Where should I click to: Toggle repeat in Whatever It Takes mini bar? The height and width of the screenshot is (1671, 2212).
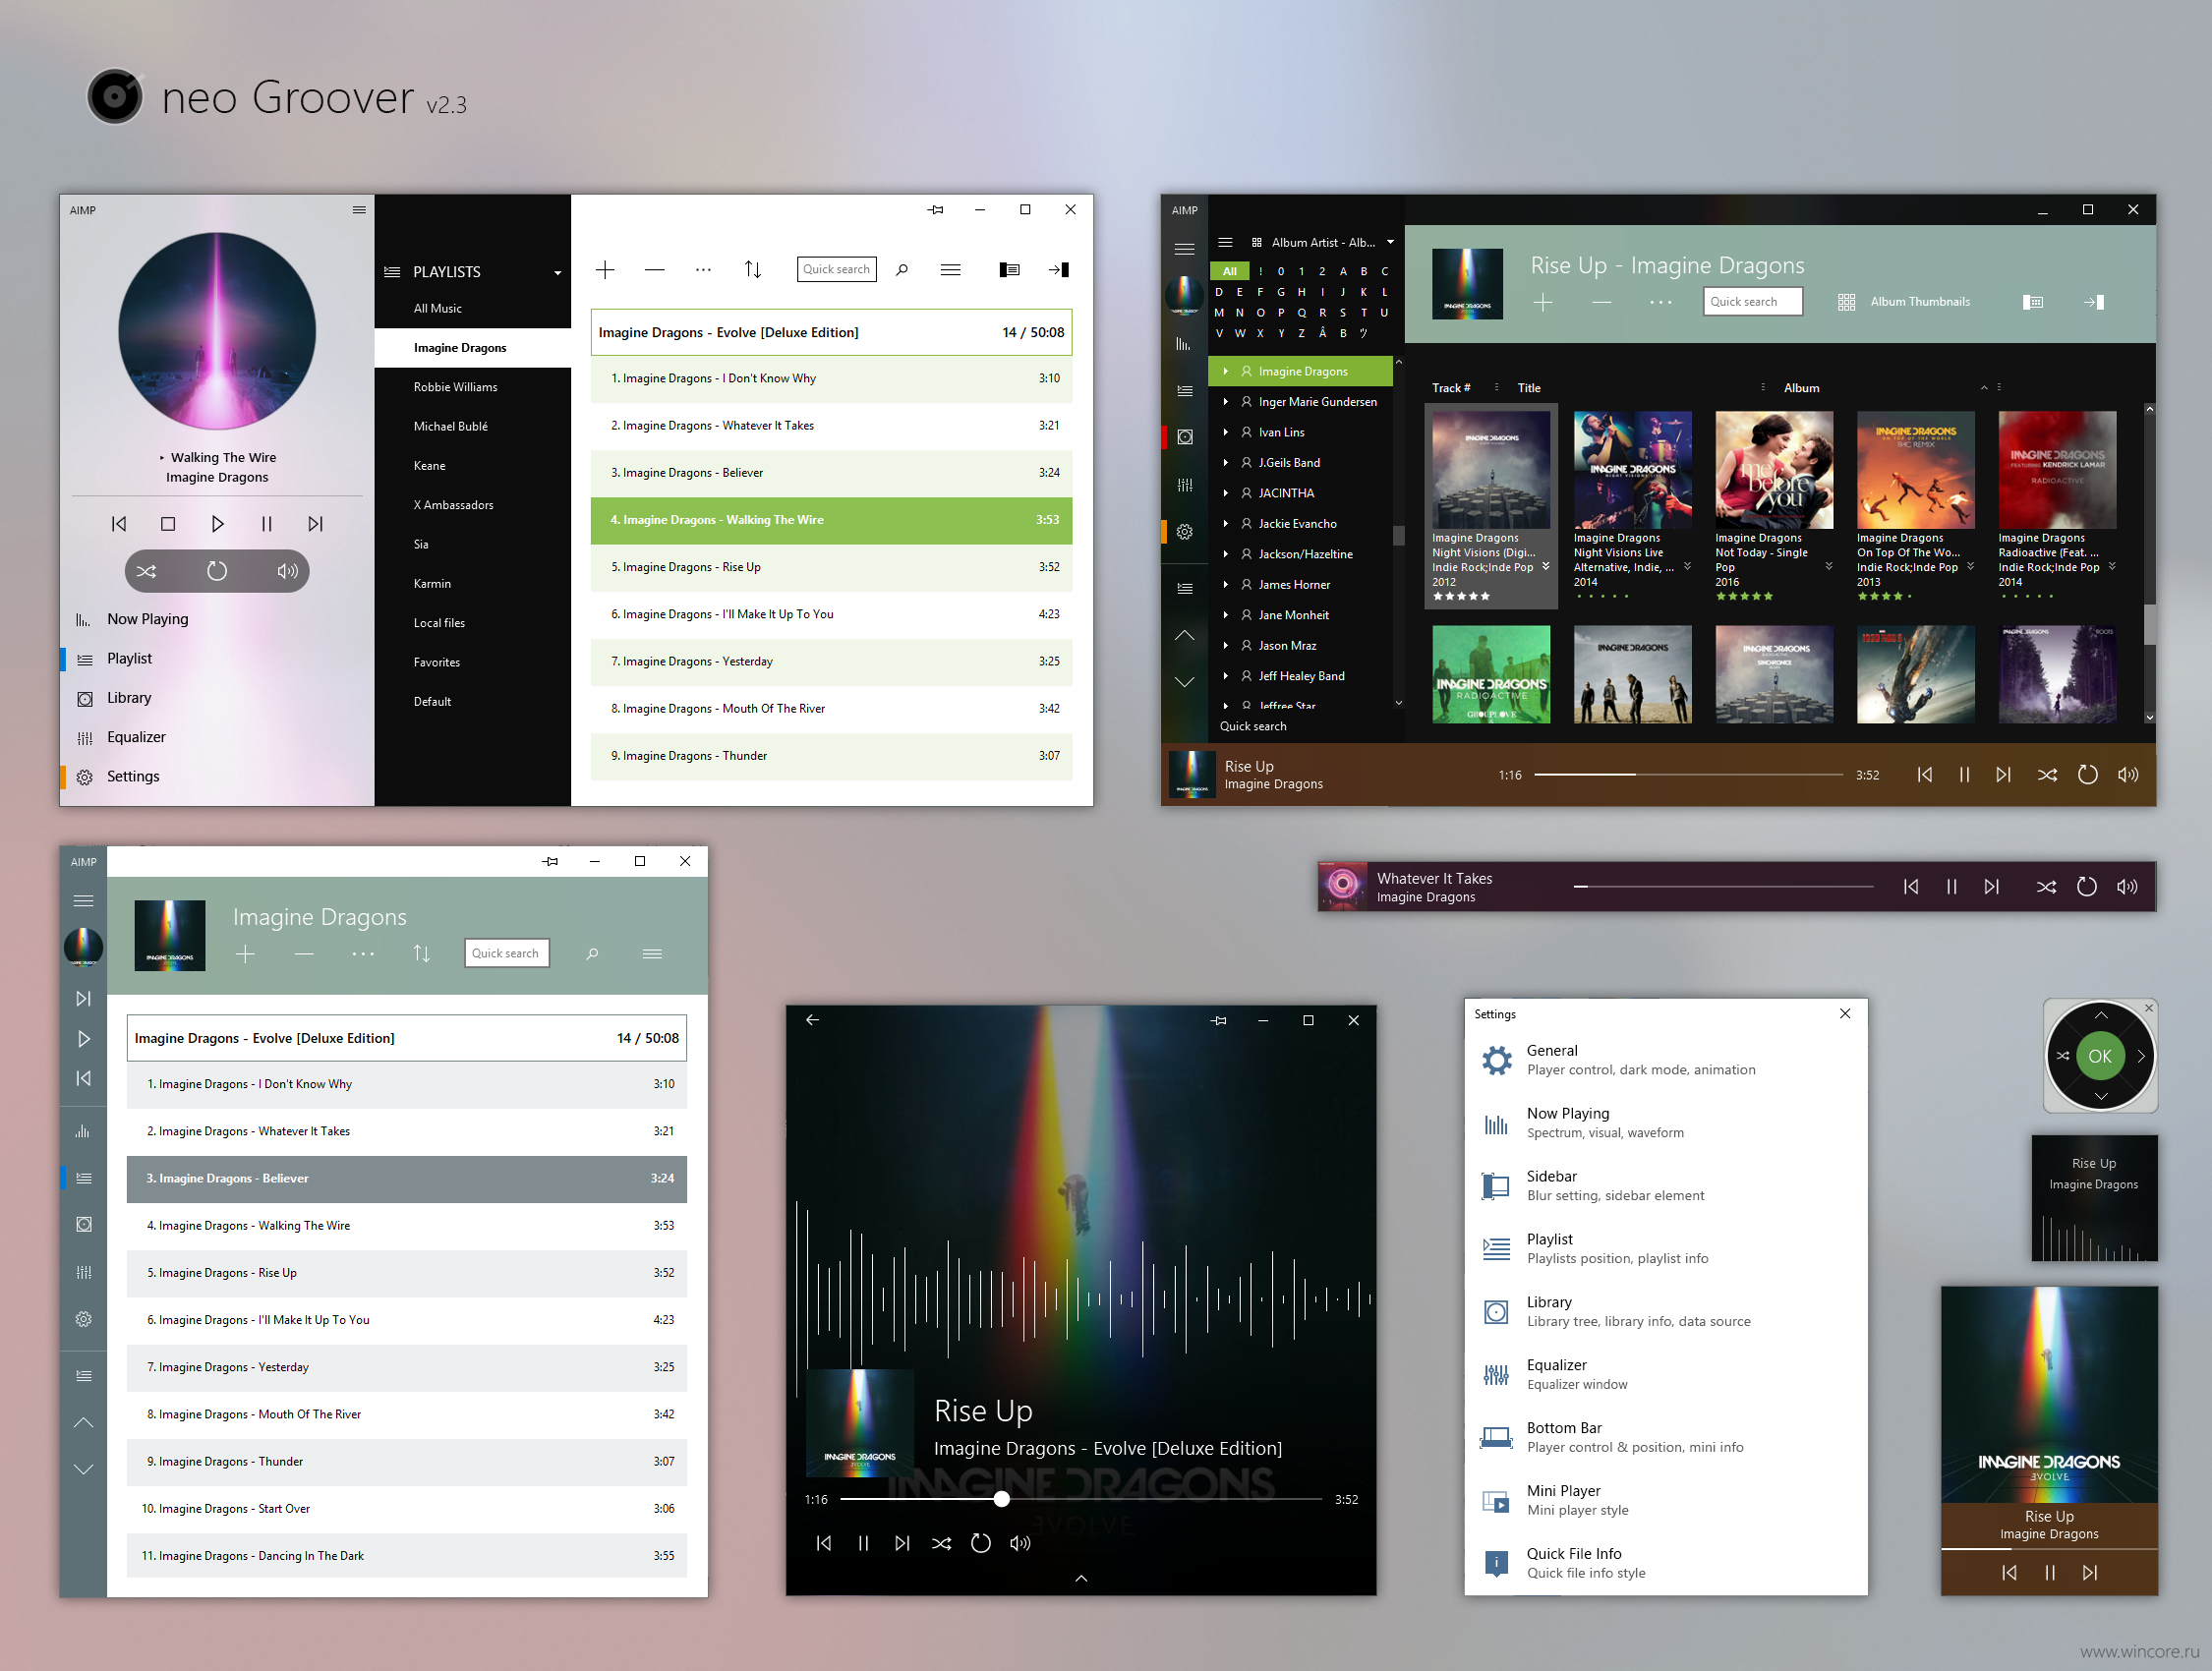[2086, 887]
